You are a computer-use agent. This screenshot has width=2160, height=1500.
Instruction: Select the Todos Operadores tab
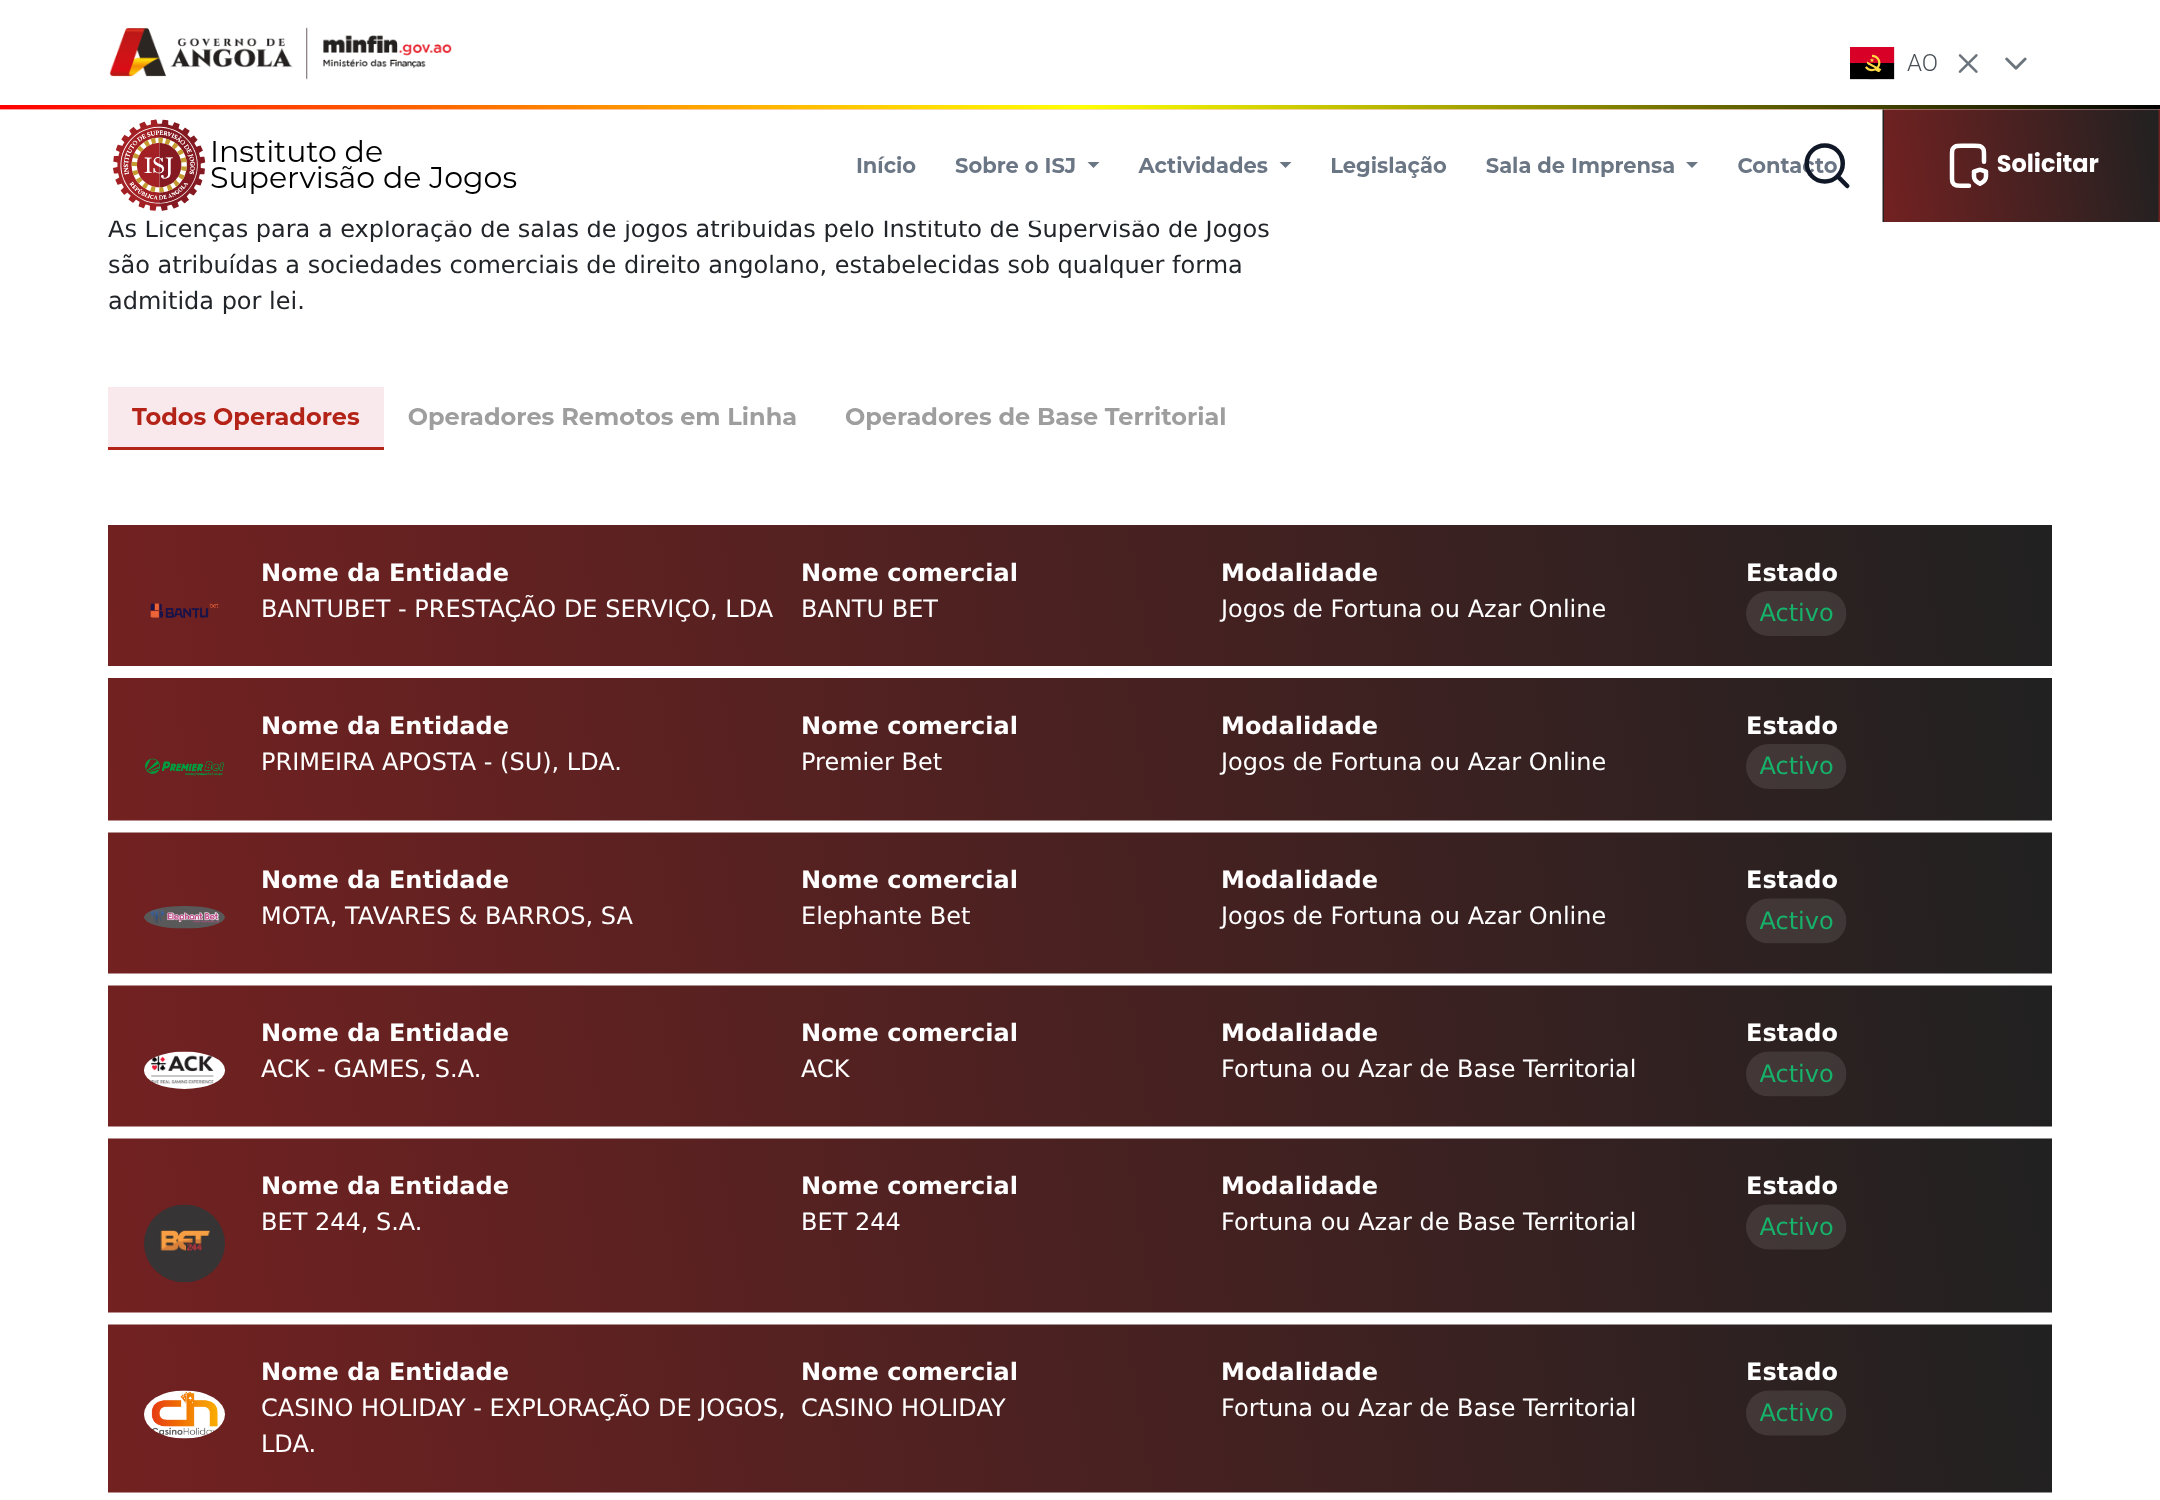pos(246,417)
